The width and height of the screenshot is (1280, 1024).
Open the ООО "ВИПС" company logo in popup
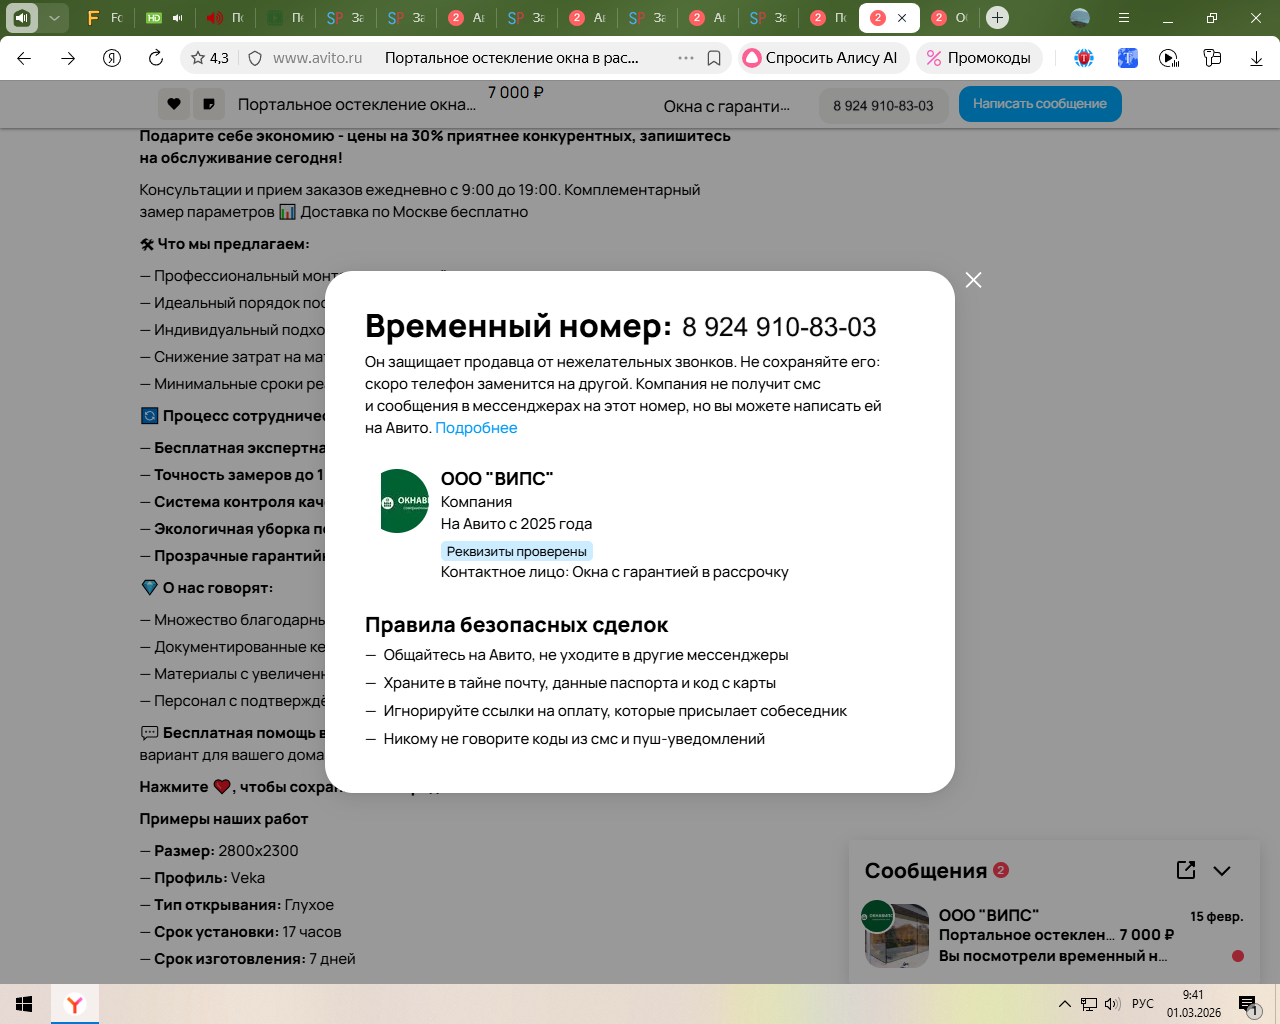tap(404, 501)
